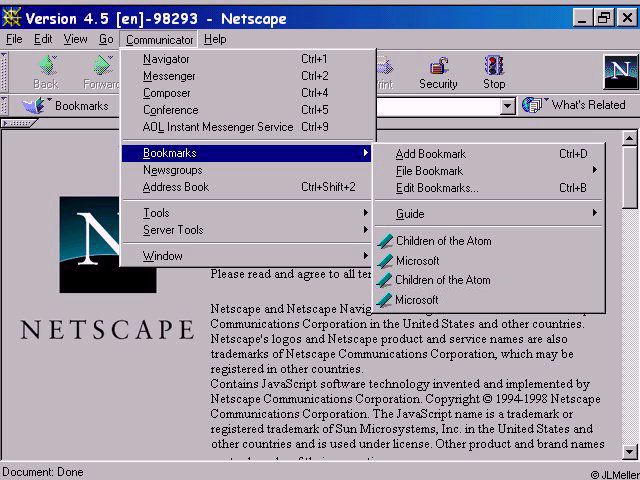Click the What's Related button label
The image size is (640, 480).
coord(589,105)
